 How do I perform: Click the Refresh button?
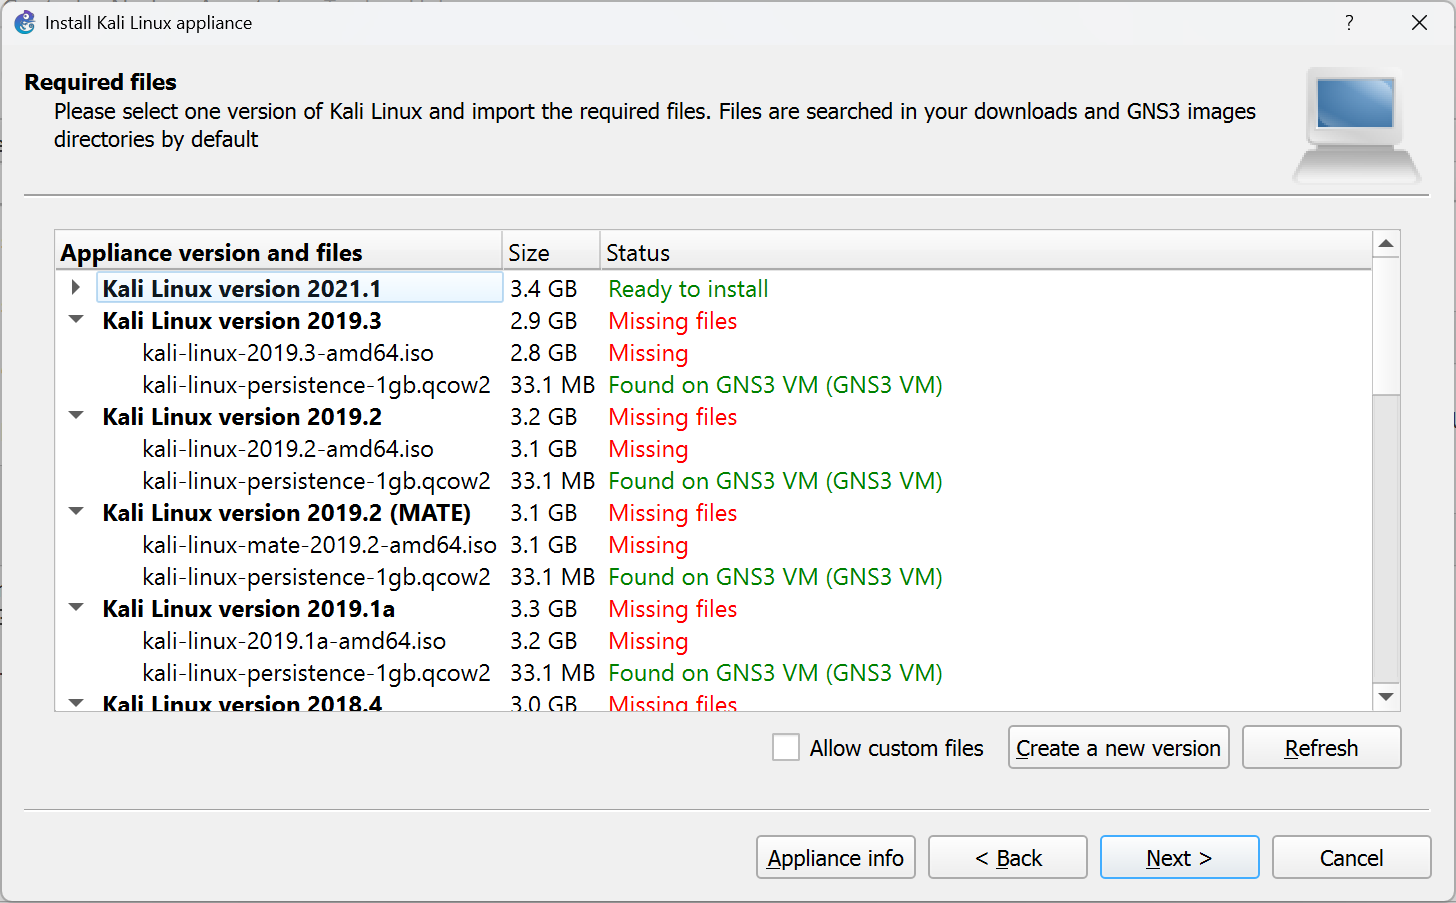click(1321, 747)
